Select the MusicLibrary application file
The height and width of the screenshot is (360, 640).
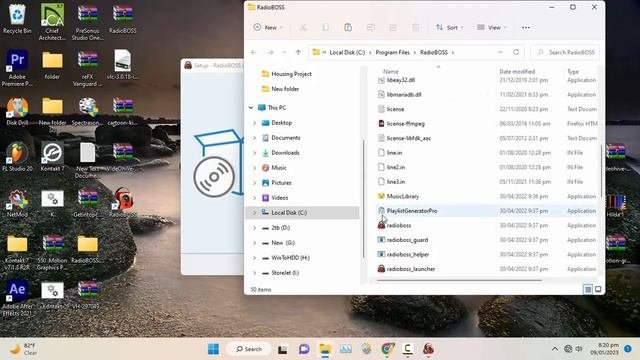(x=398, y=196)
